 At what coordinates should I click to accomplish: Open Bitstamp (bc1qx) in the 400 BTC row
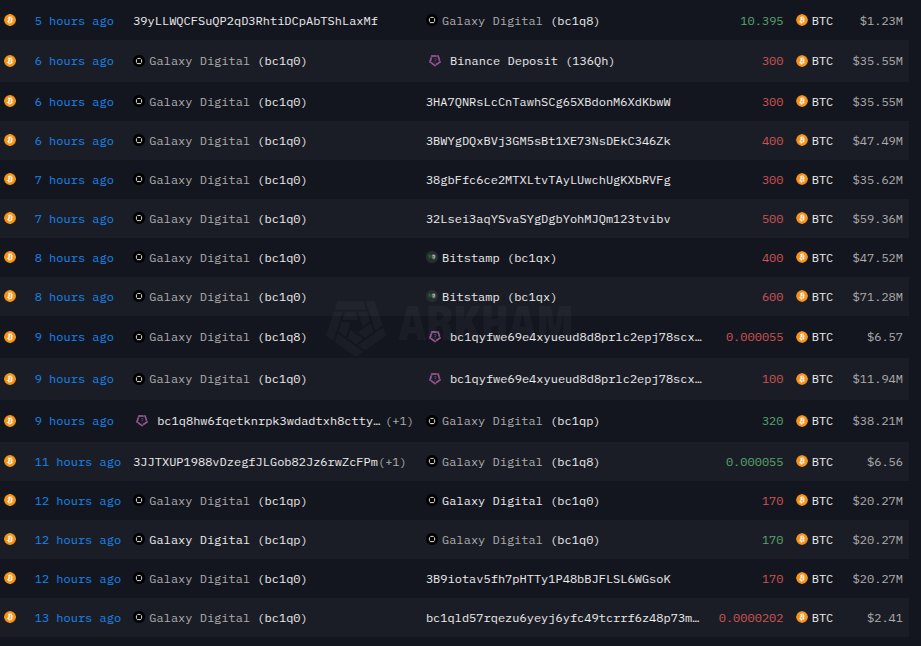[x=499, y=258]
